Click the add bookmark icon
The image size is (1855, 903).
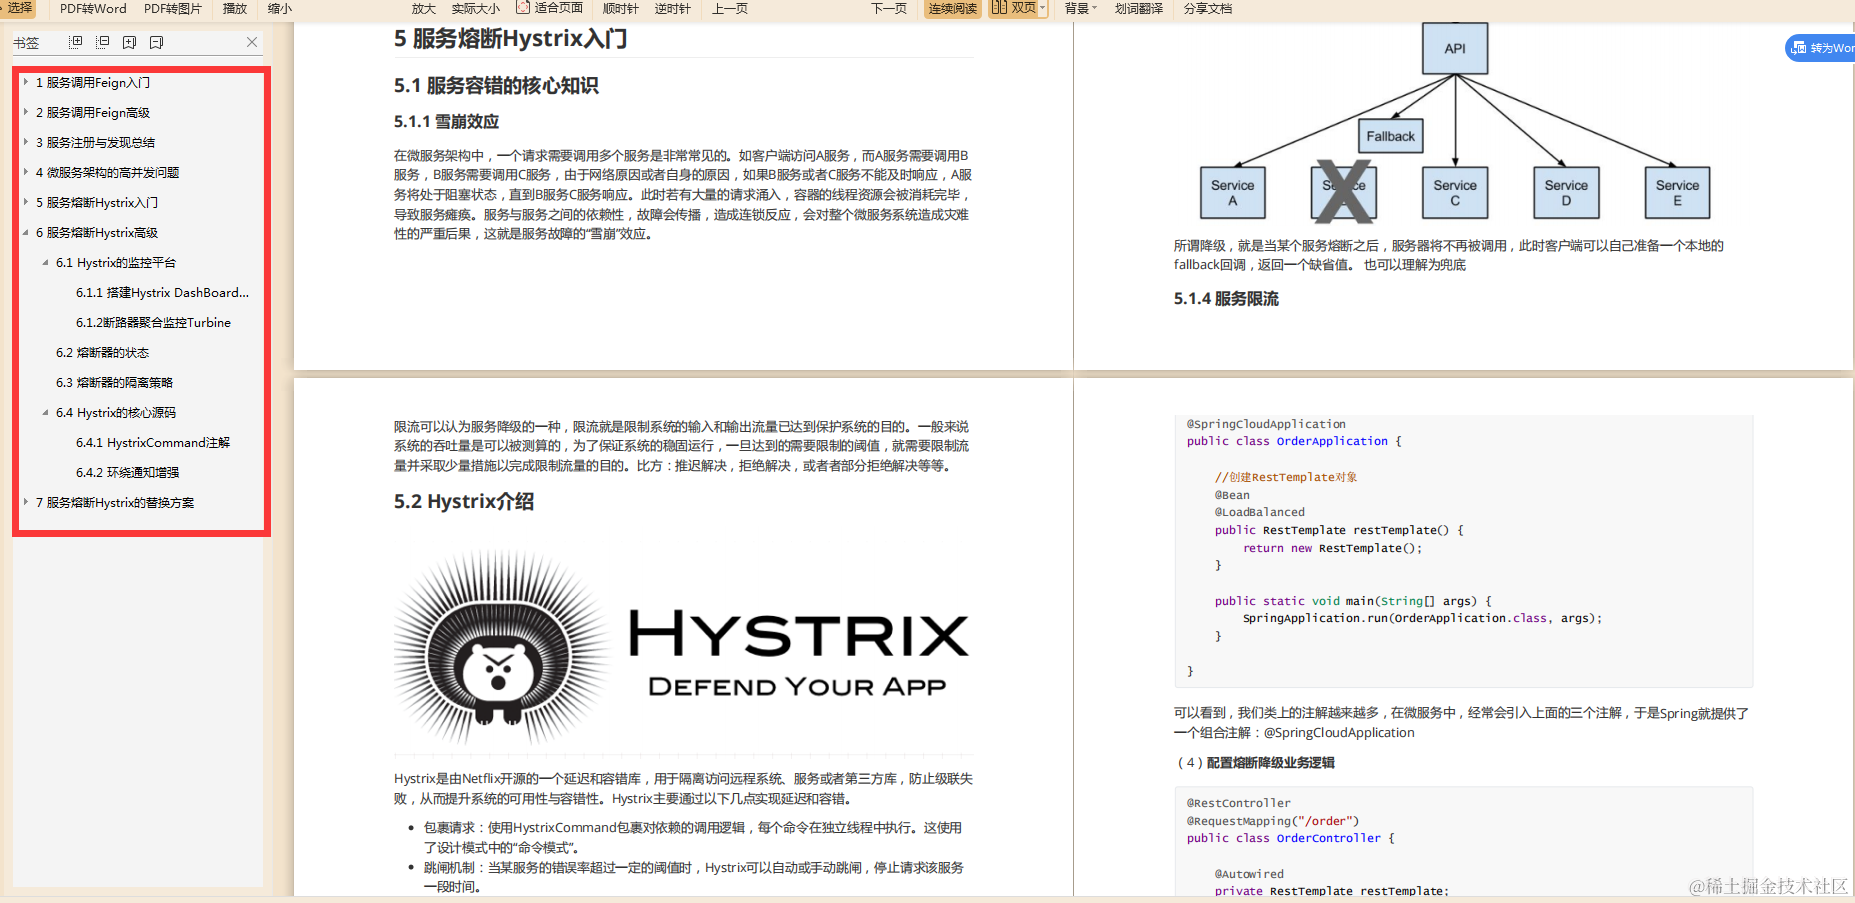[x=129, y=42]
